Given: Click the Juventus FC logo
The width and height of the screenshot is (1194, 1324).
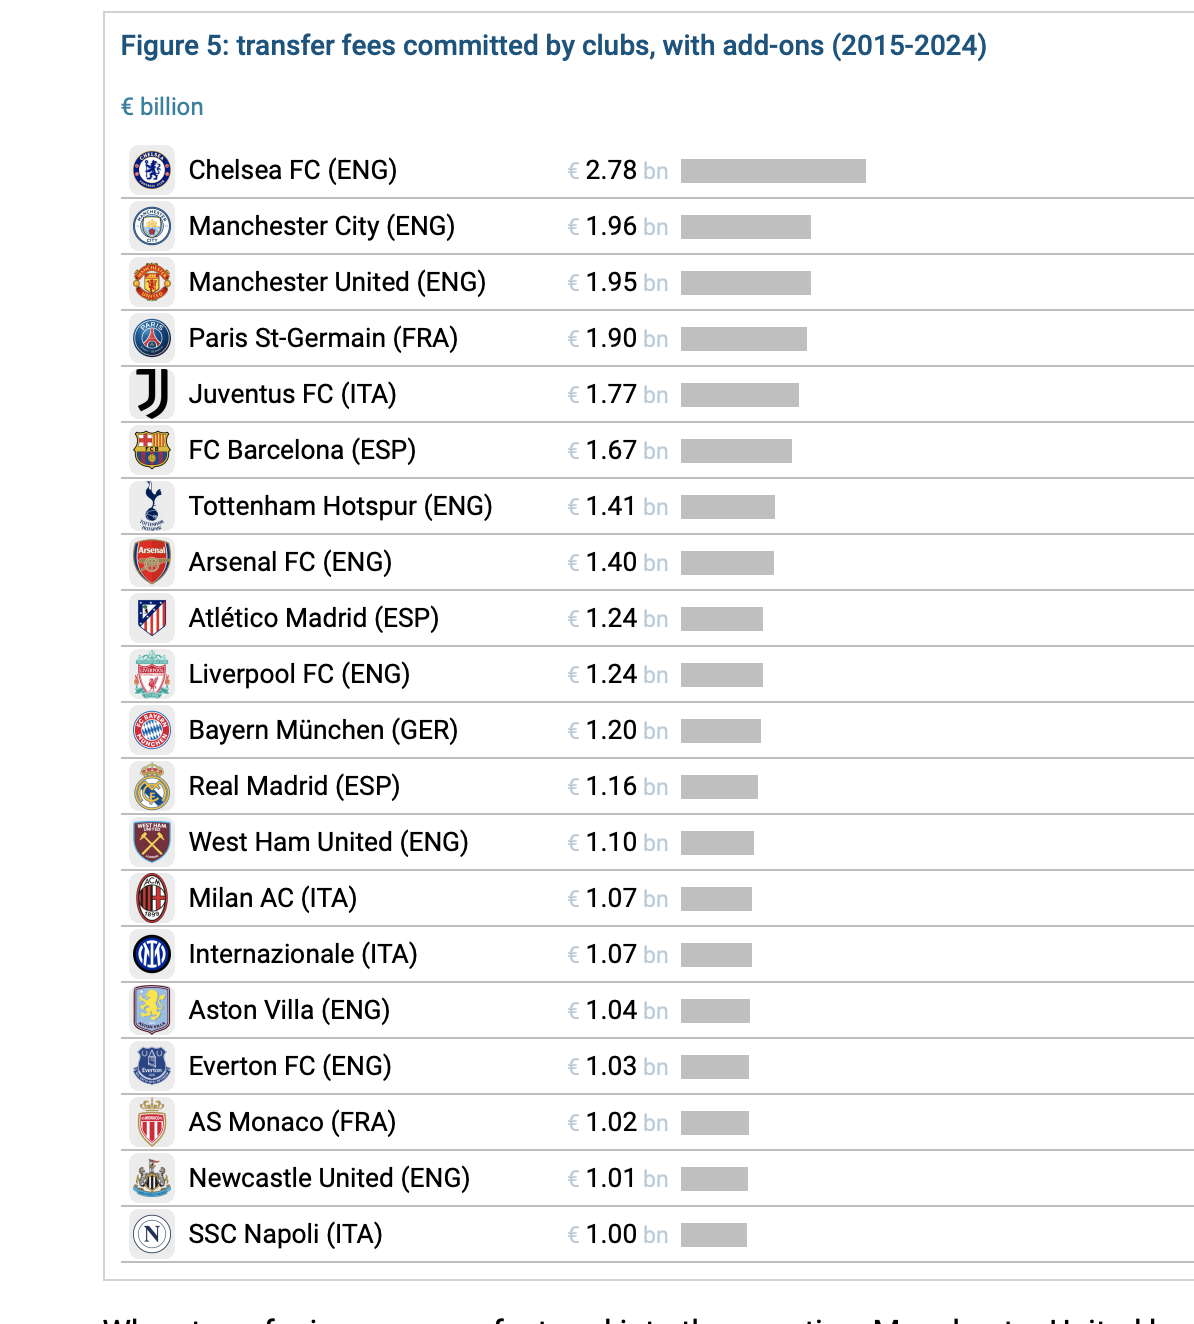Looking at the screenshot, I should point(152,394).
